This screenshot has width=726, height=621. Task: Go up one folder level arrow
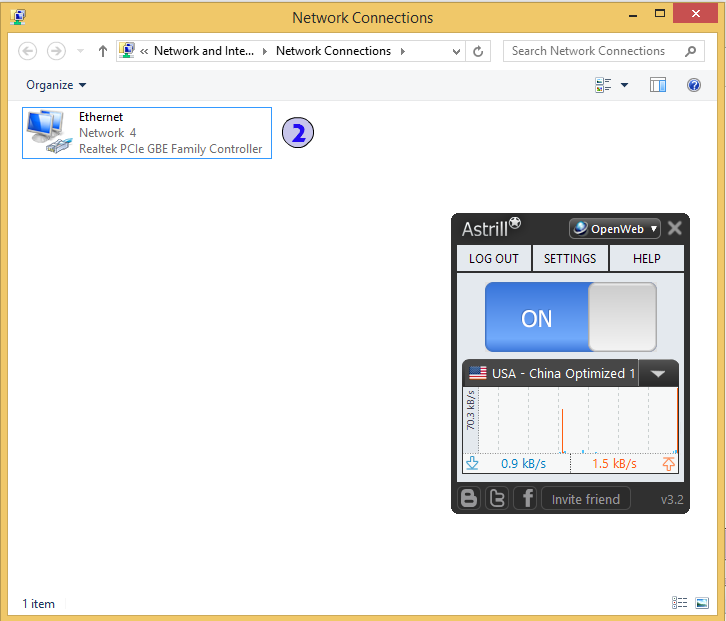tap(102, 51)
